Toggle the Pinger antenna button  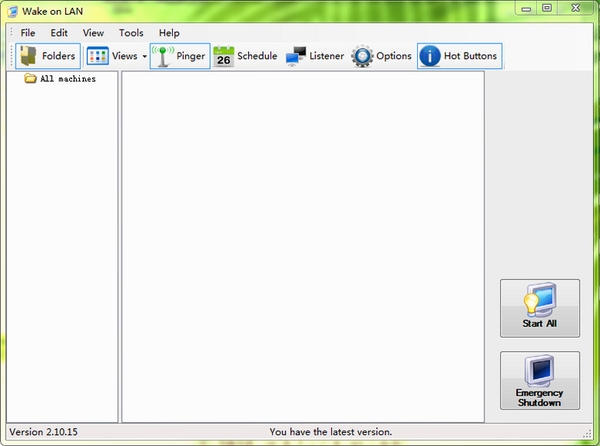click(180, 56)
